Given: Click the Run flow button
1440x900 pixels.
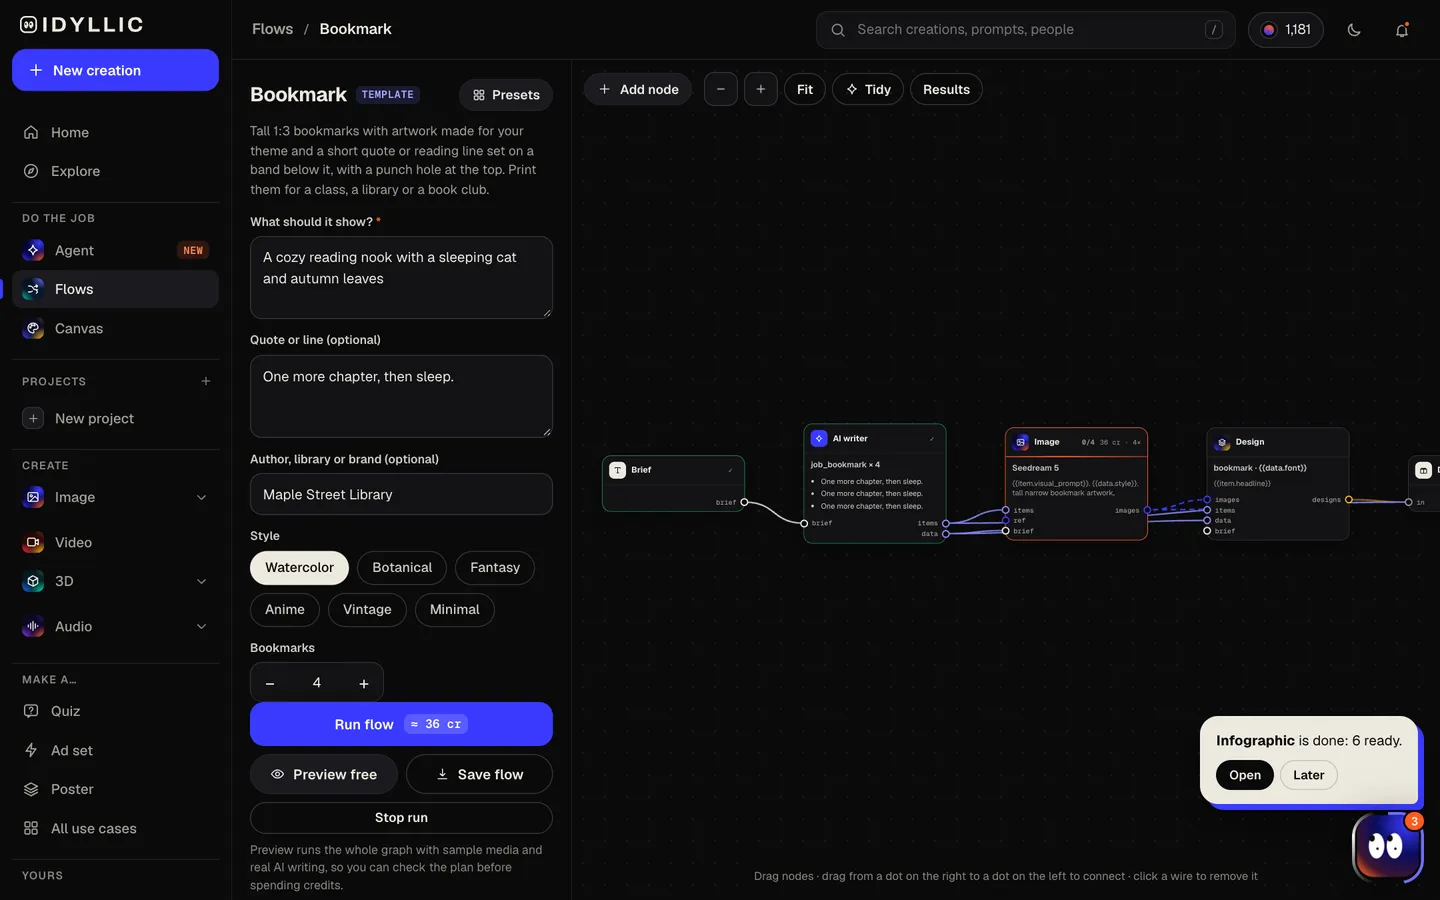Looking at the screenshot, I should 401,724.
